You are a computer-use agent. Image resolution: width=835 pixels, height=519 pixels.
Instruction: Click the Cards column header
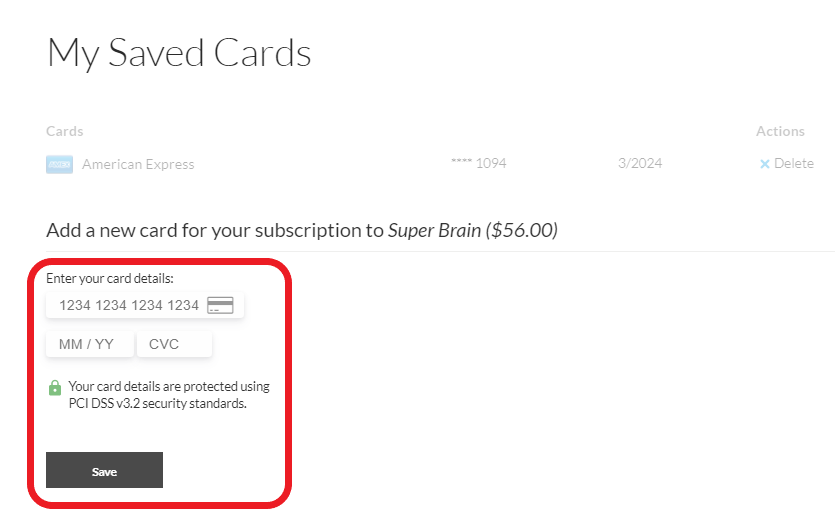pos(65,131)
